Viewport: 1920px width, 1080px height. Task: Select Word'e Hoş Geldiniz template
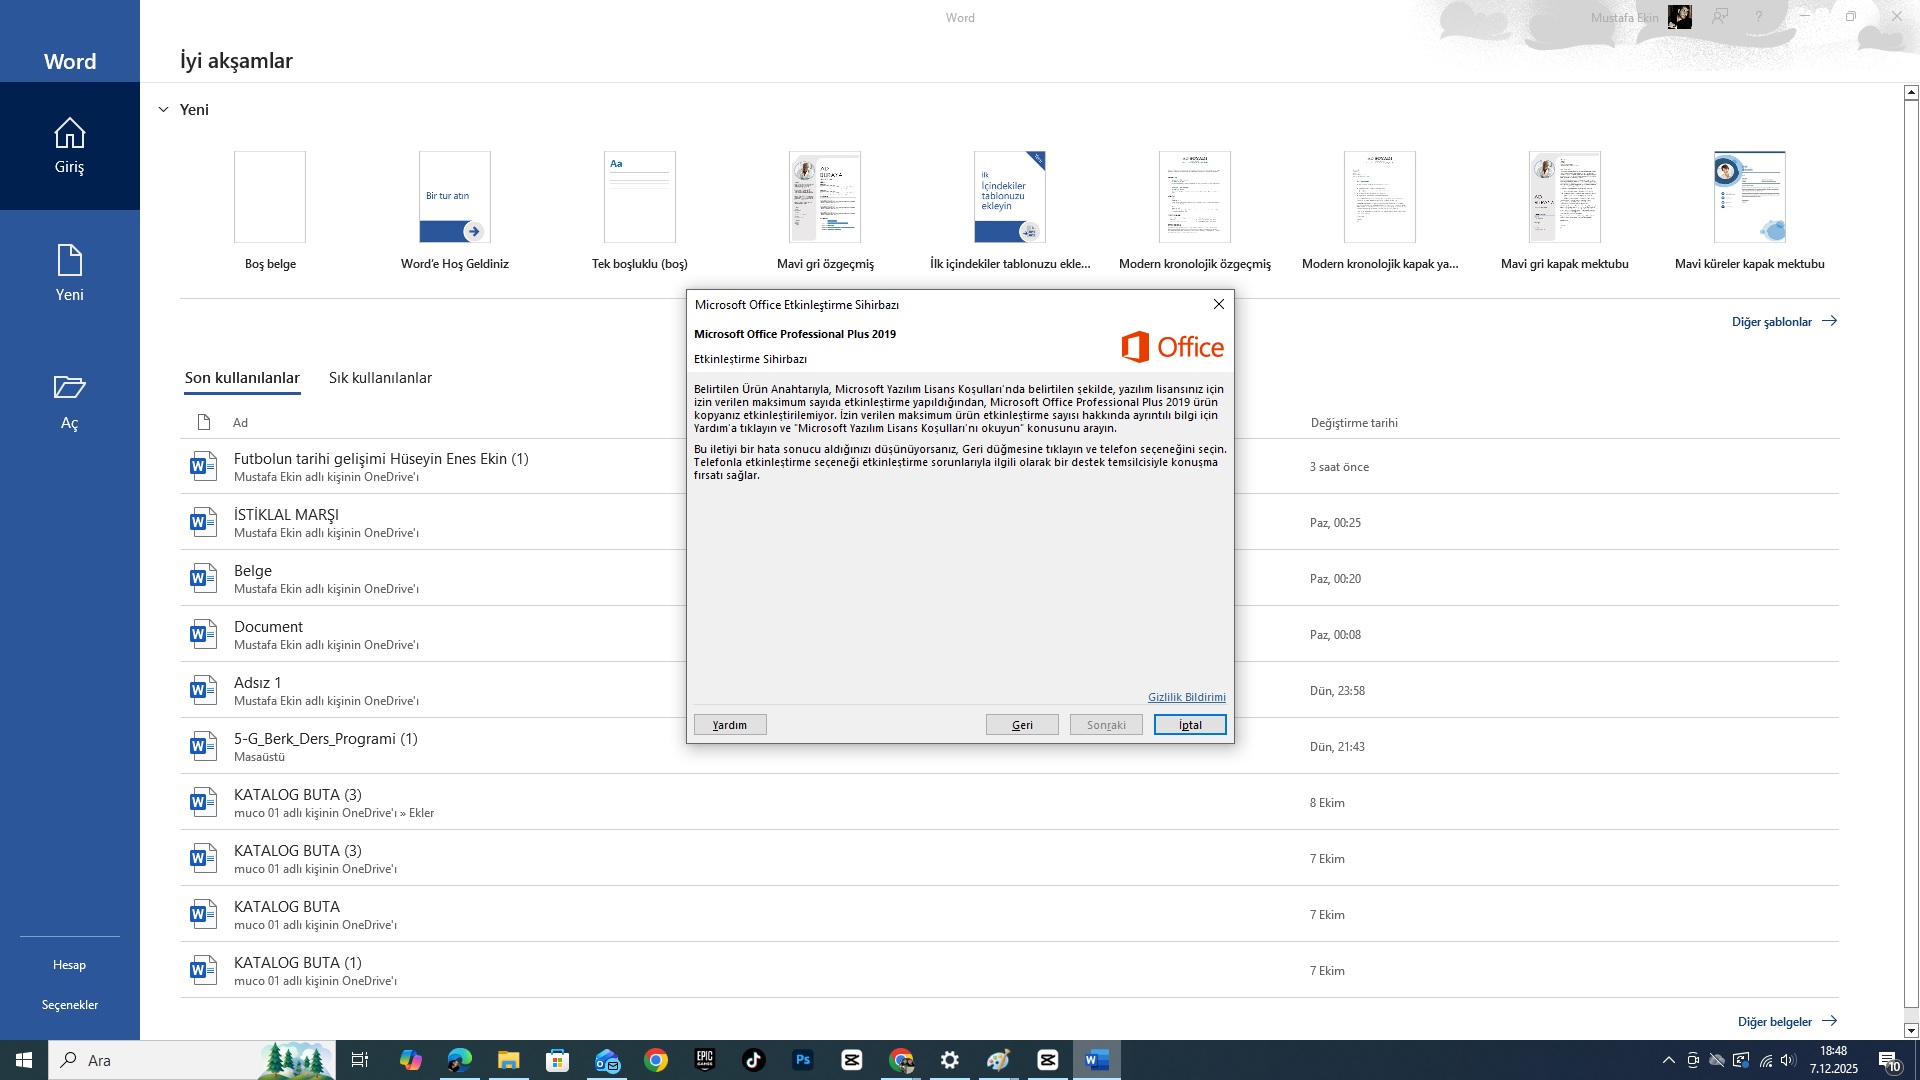(x=455, y=210)
